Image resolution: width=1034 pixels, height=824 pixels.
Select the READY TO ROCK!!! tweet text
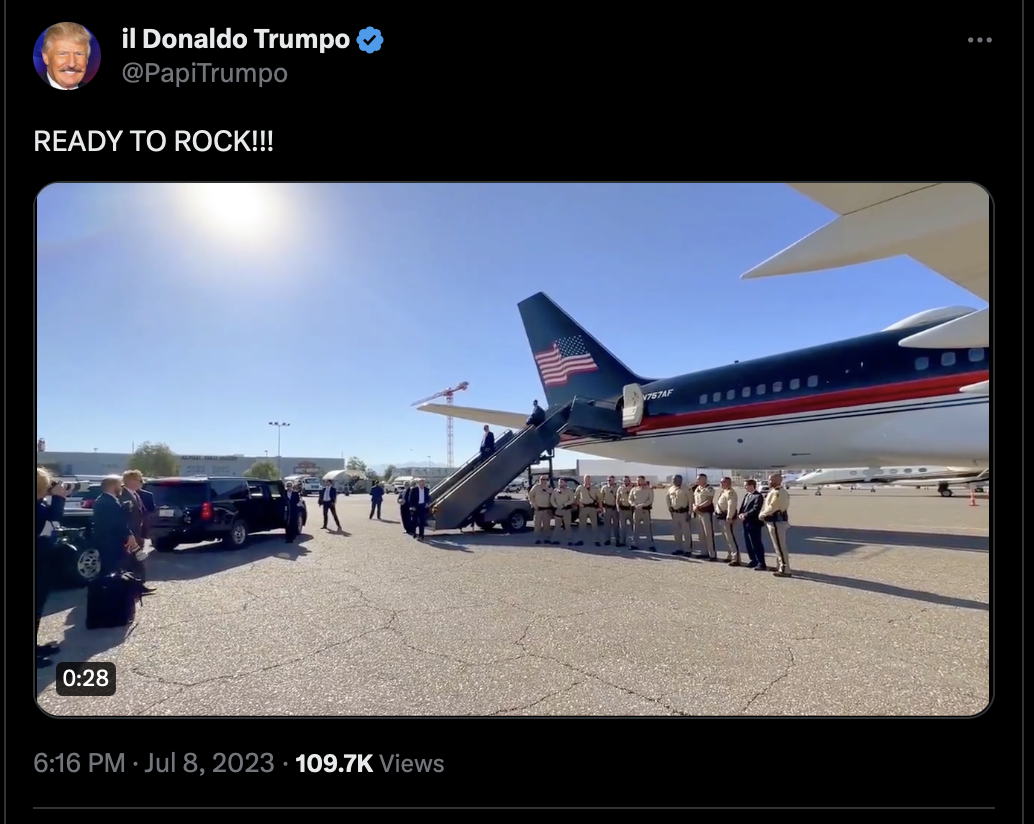153,141
